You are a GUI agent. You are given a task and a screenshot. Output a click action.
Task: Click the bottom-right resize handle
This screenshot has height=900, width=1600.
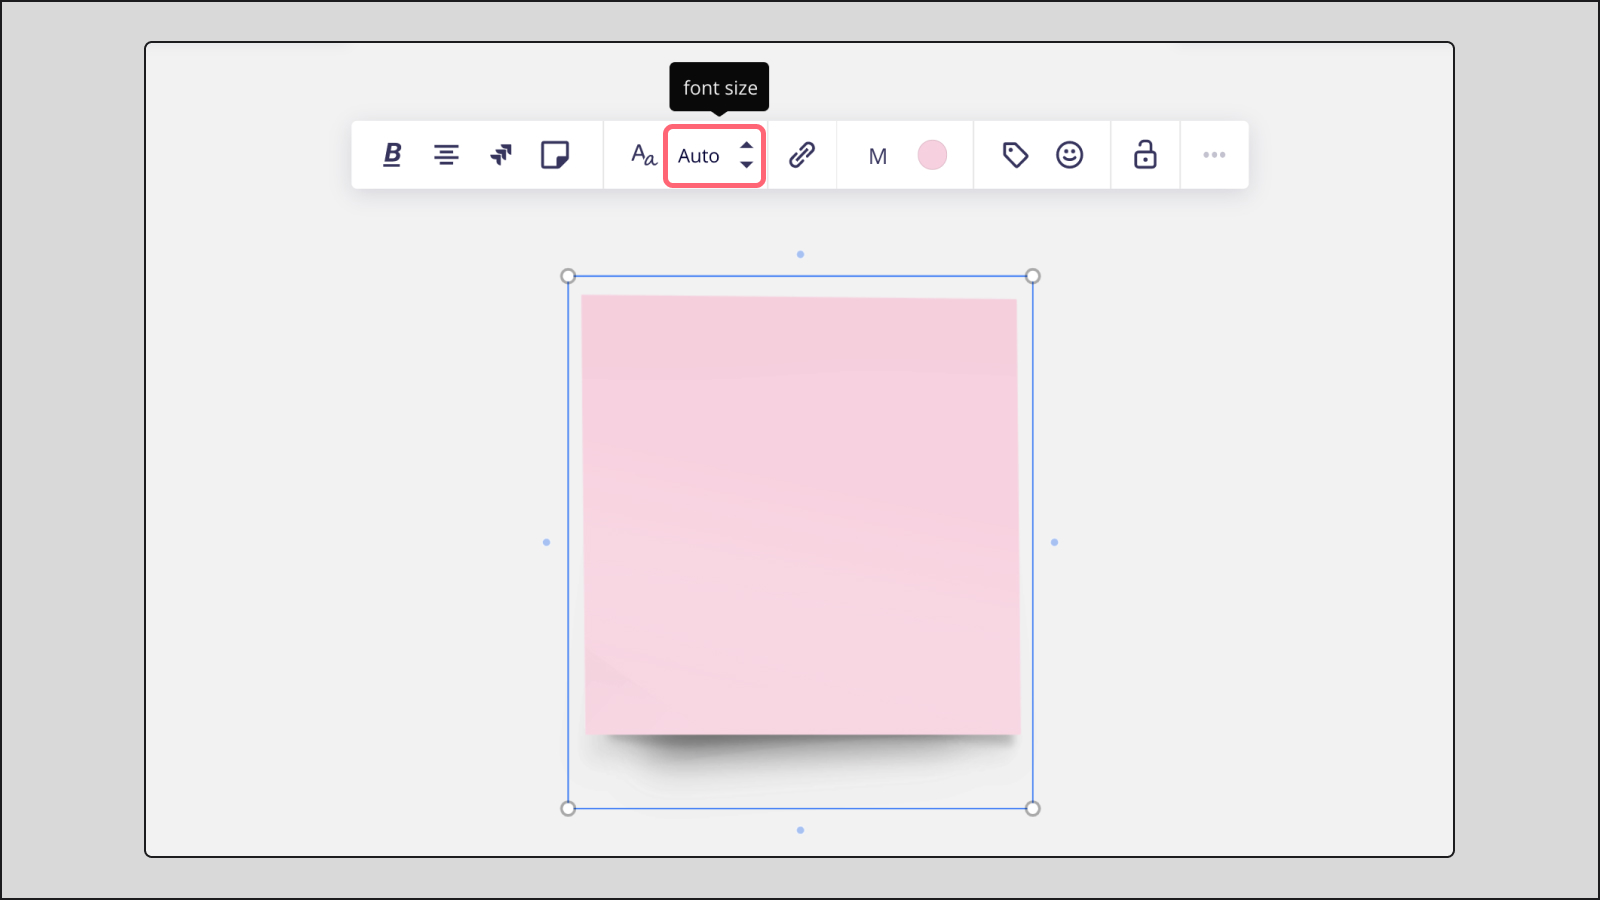pos(1034,807)
